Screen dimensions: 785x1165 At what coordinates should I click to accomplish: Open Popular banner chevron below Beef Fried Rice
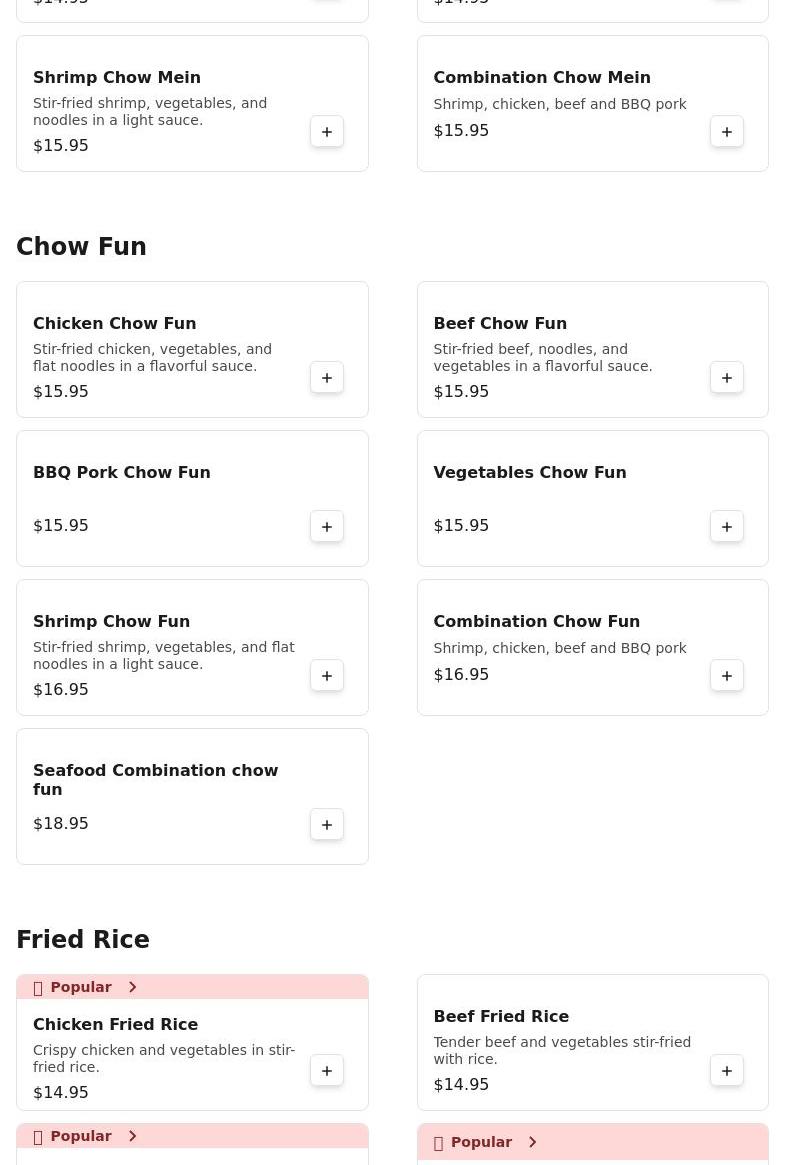click(x=532, y=1142)
